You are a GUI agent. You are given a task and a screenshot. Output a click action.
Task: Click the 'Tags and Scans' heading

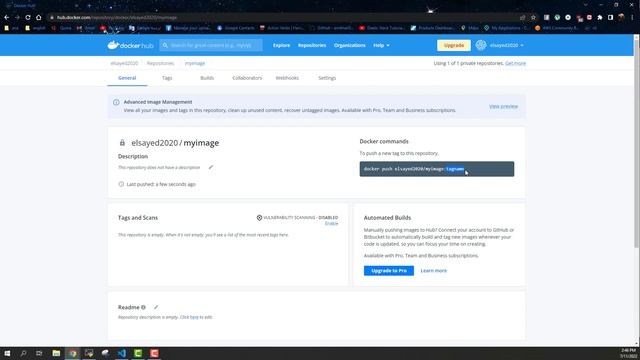coord(138,218)
